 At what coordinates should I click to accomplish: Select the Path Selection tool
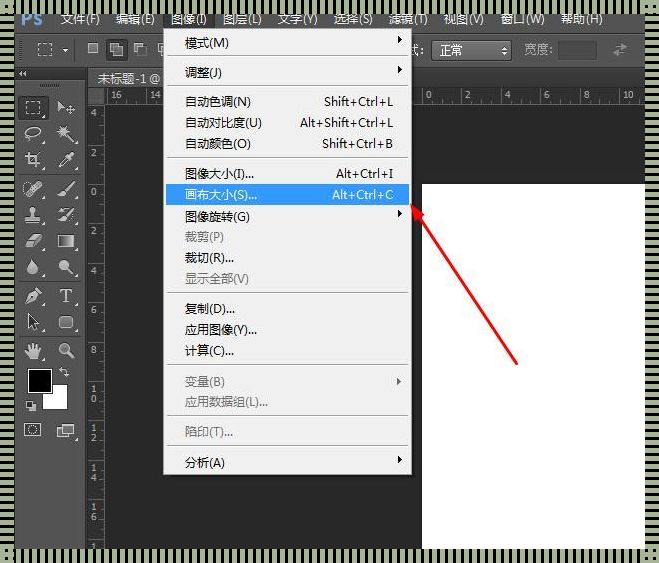click(33, 322)
